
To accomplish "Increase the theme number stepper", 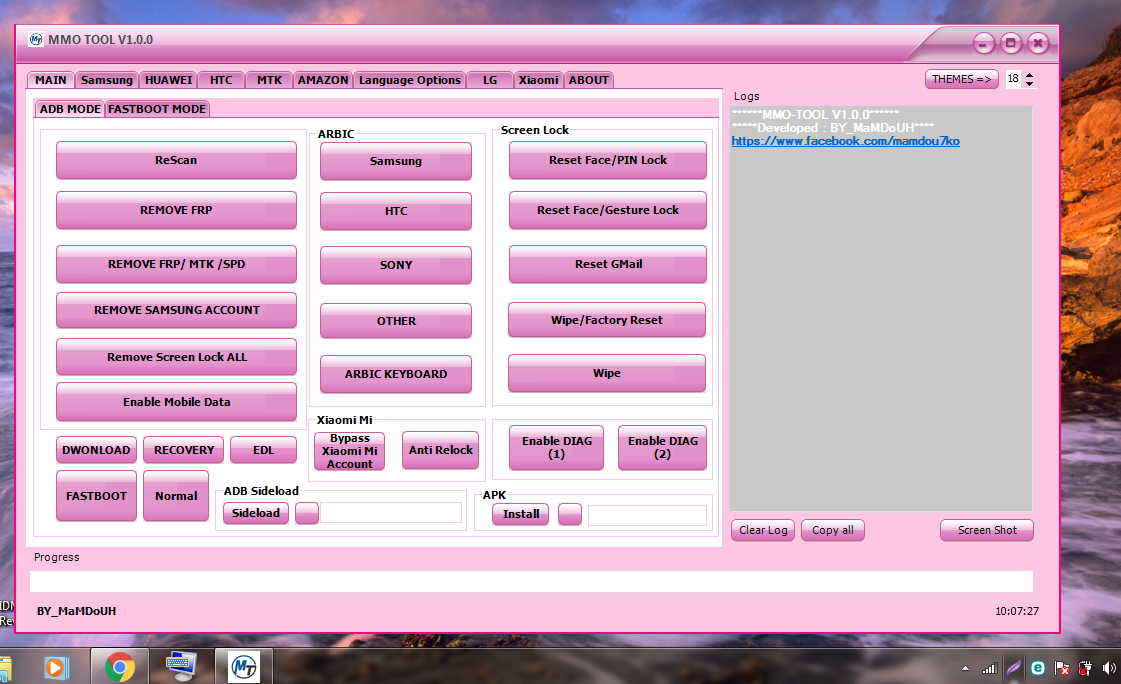I will coord(1029,75).
